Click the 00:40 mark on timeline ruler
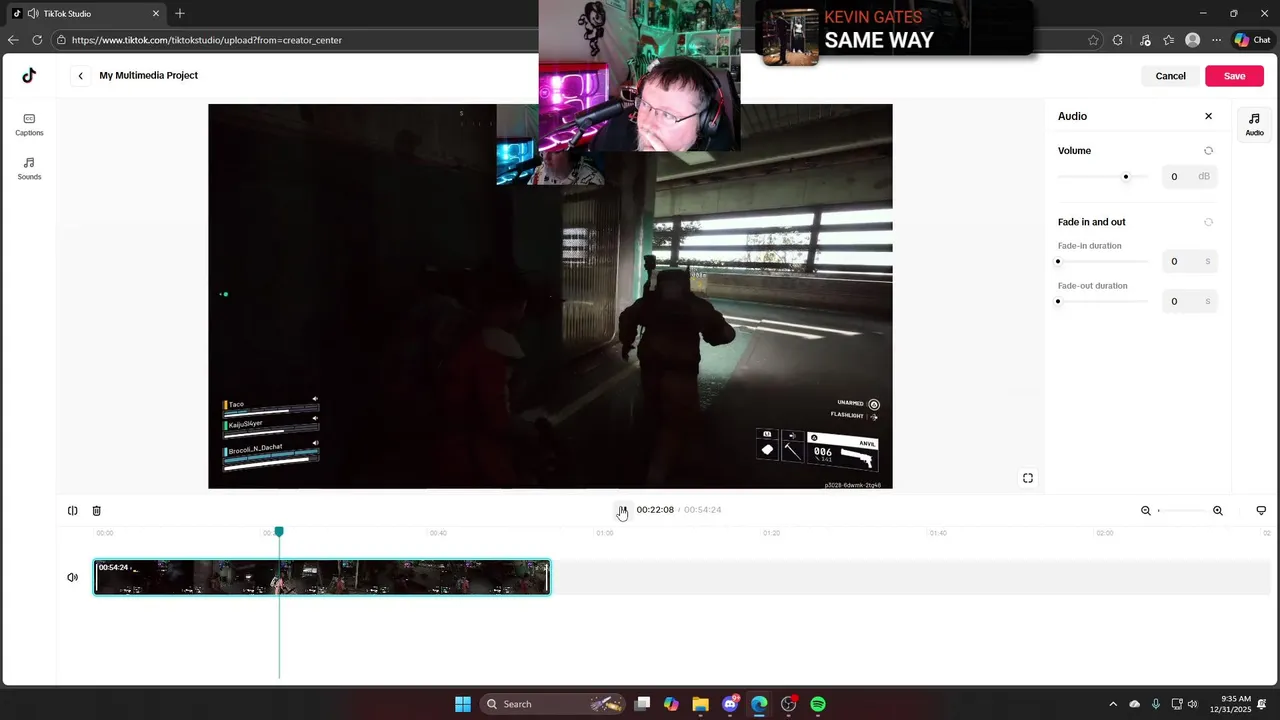This screenshot has height=720, width=1280. point(438,533)
